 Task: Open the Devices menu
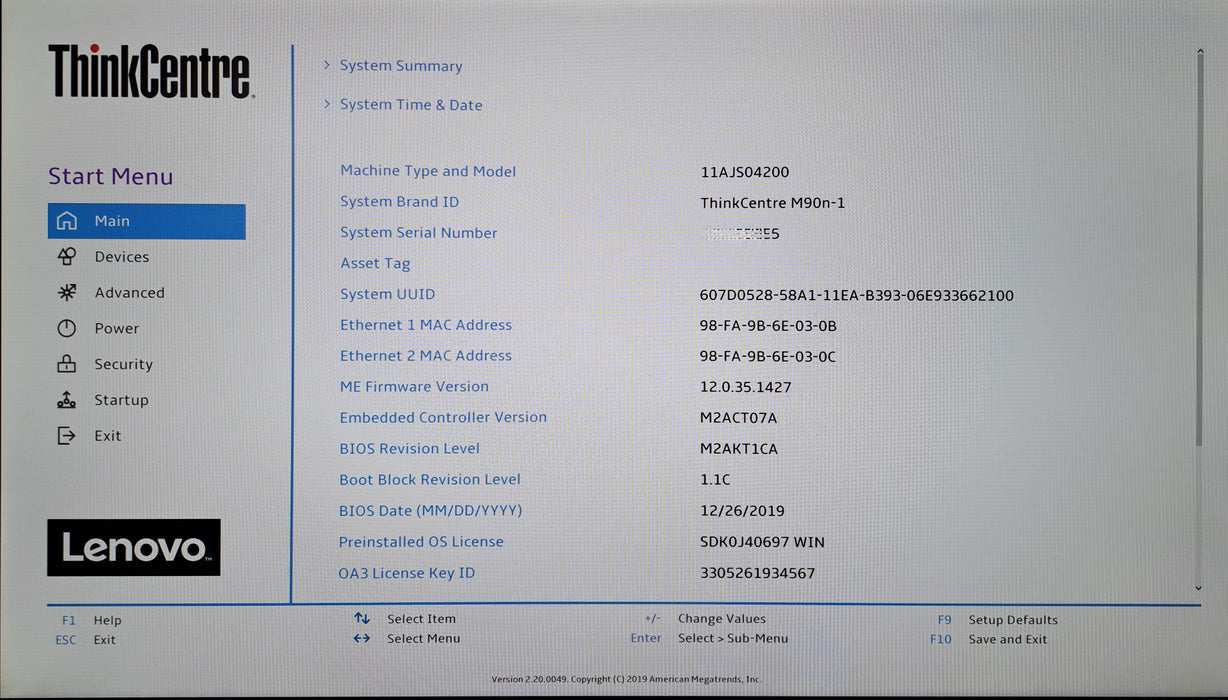[x=122, y=257]
